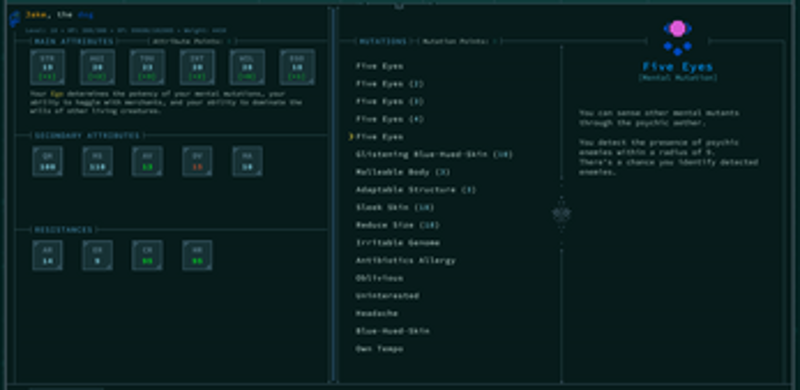Click the Main Attributes section header

pyautogui.click(x=74, y=41)
